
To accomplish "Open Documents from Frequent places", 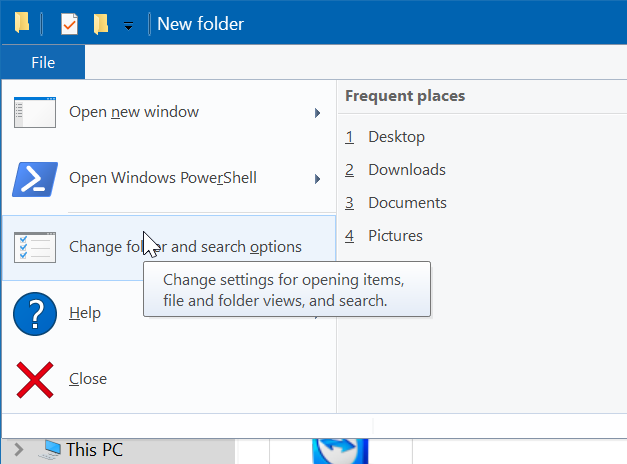I will (x=395, y=203).
